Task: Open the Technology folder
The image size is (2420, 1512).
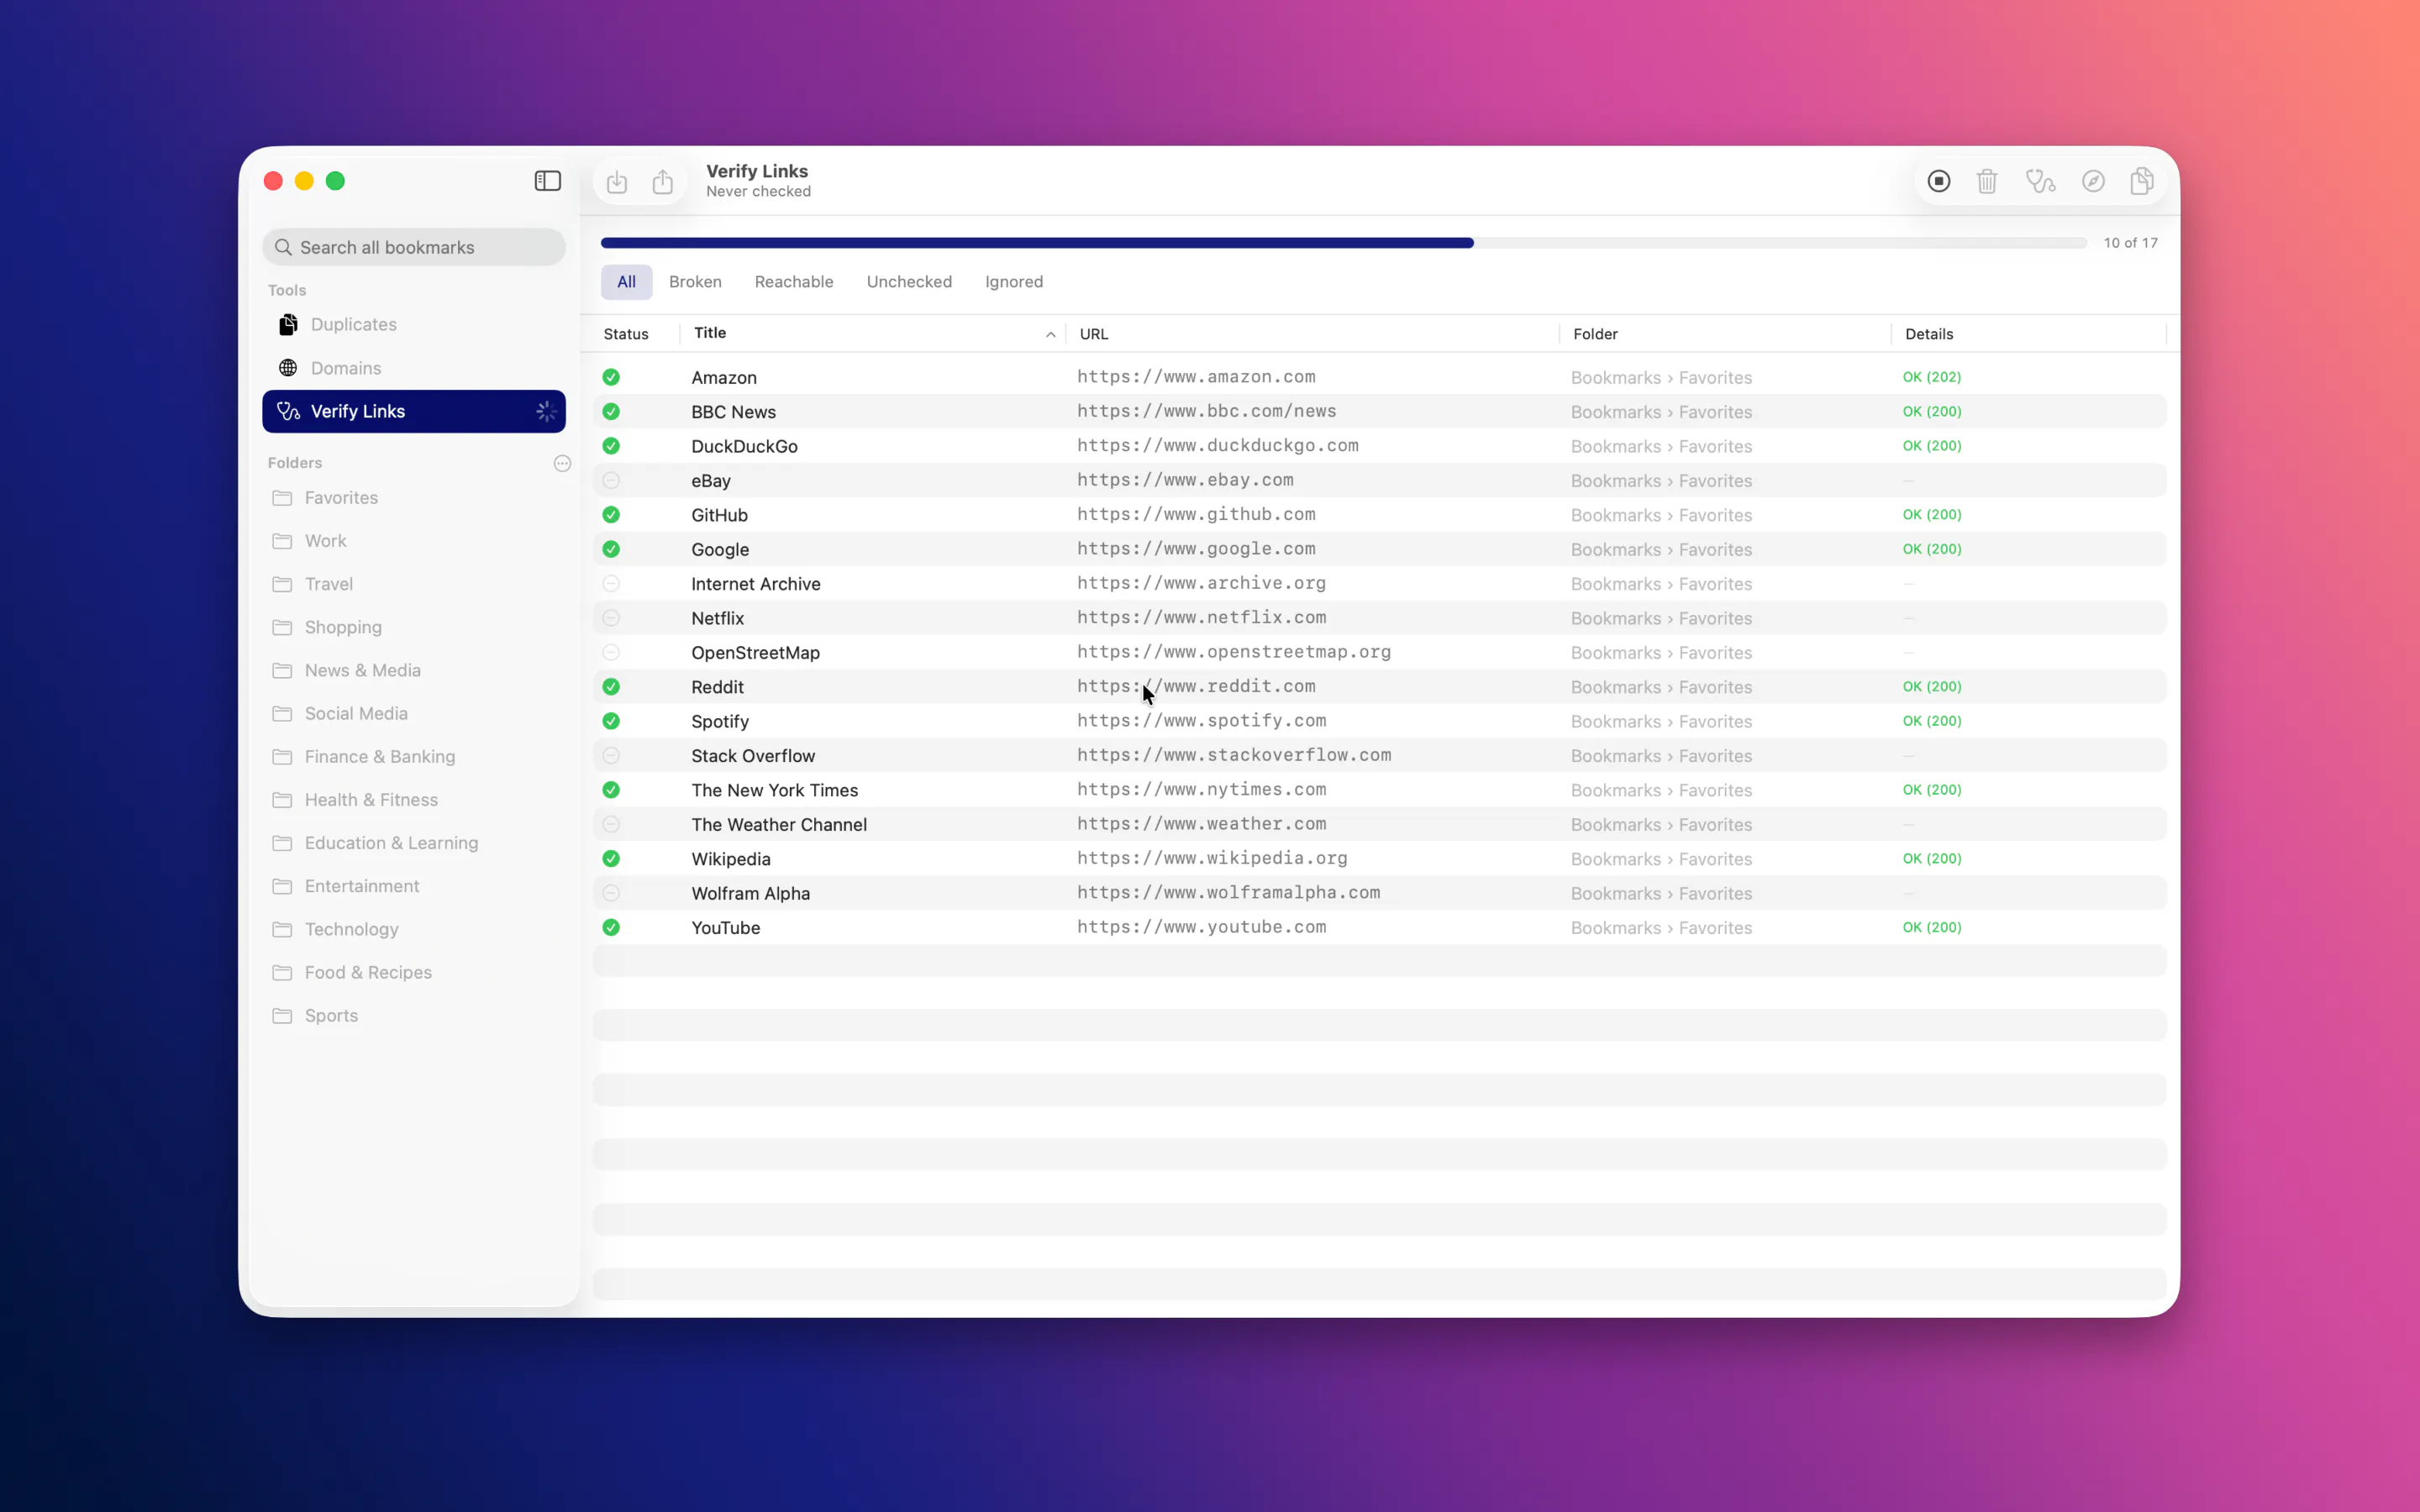Action: tap(414, 929)
